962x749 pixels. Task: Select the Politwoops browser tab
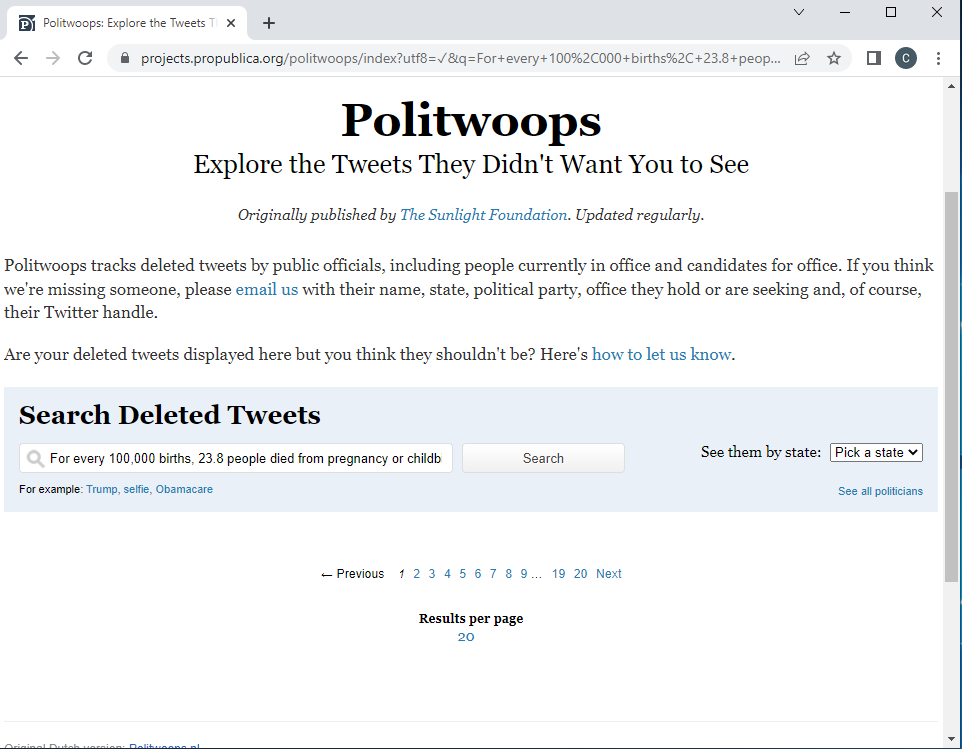click(127, 23)
